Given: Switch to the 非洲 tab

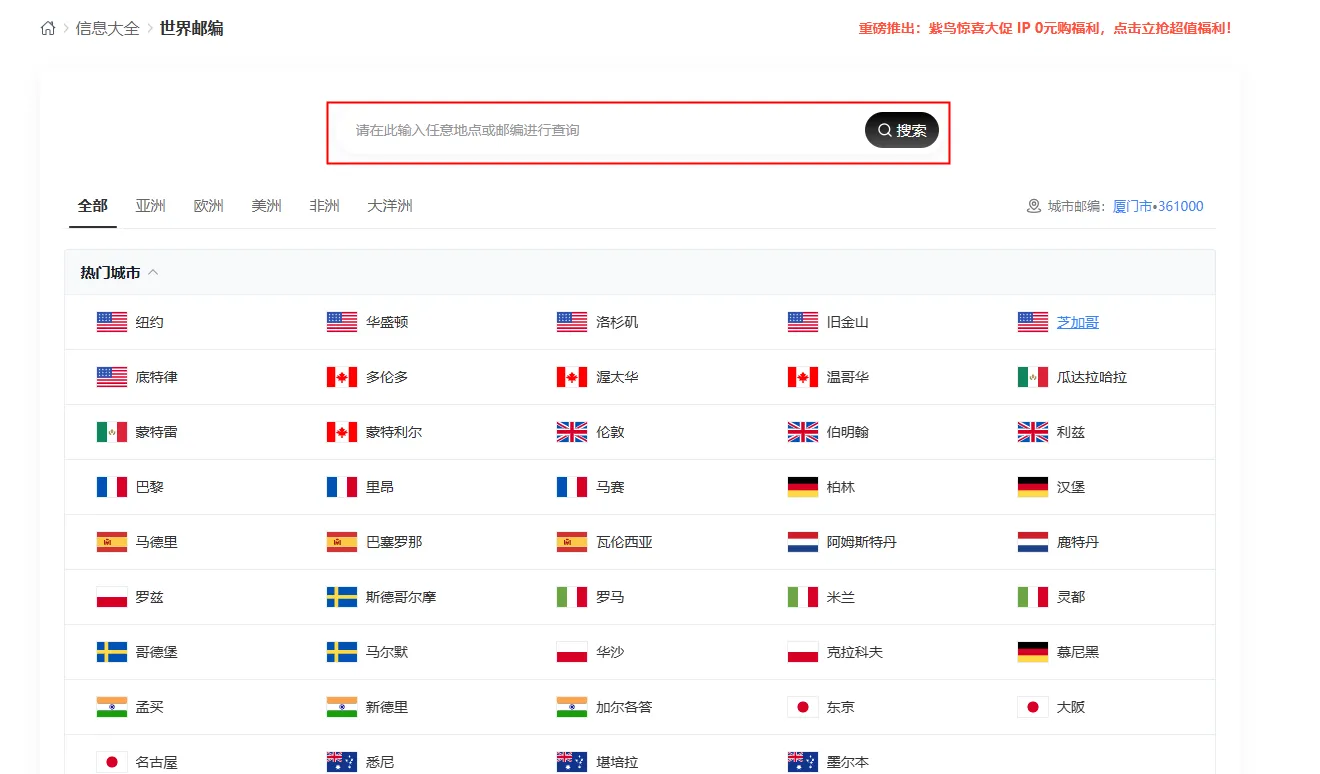Looking at the screenshot, I should (325, 206).
